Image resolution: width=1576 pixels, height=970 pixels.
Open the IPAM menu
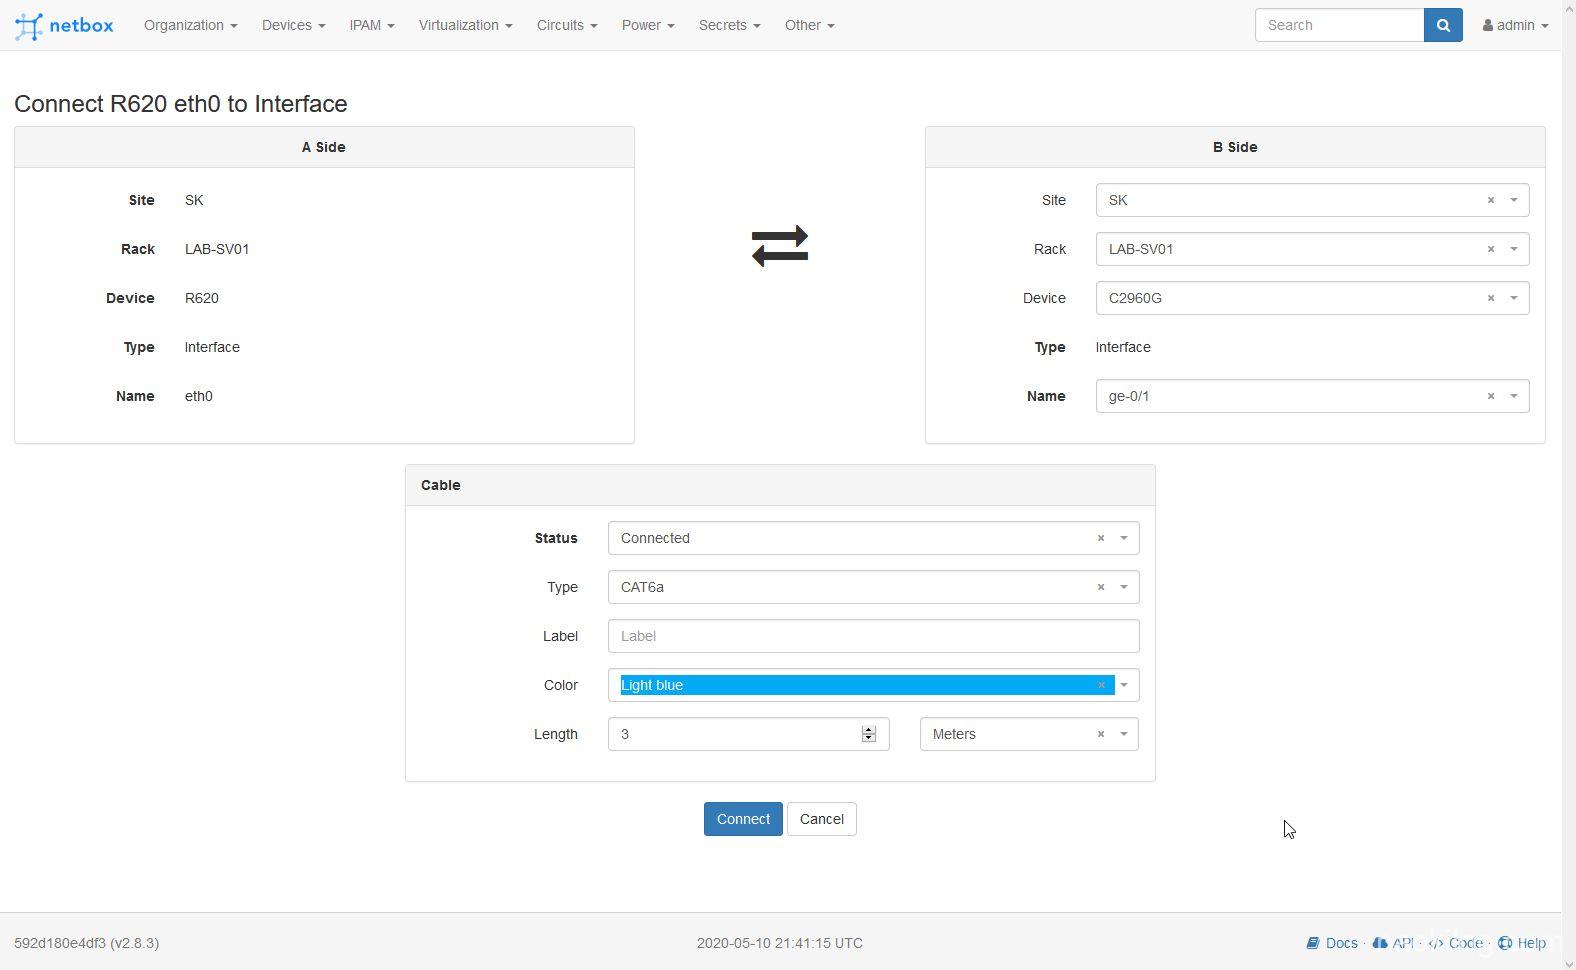coord(372,25)
